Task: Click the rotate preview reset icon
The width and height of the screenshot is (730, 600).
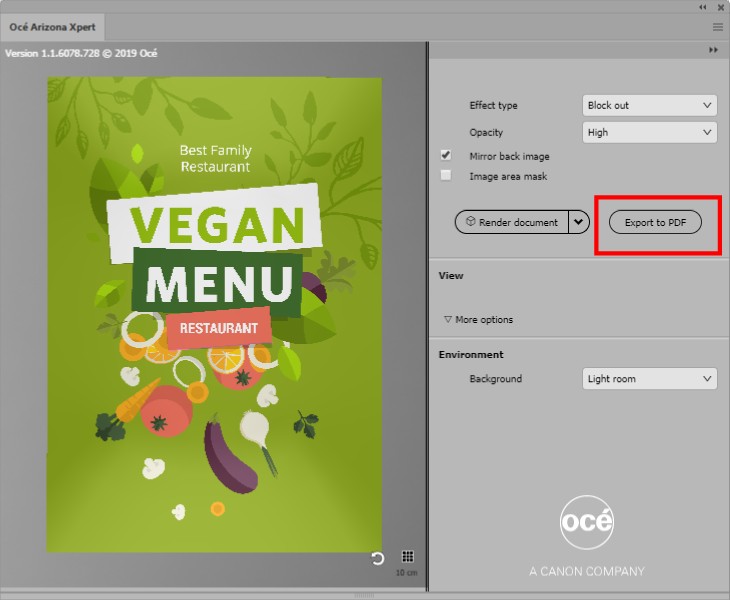Action: pos(378,558)
